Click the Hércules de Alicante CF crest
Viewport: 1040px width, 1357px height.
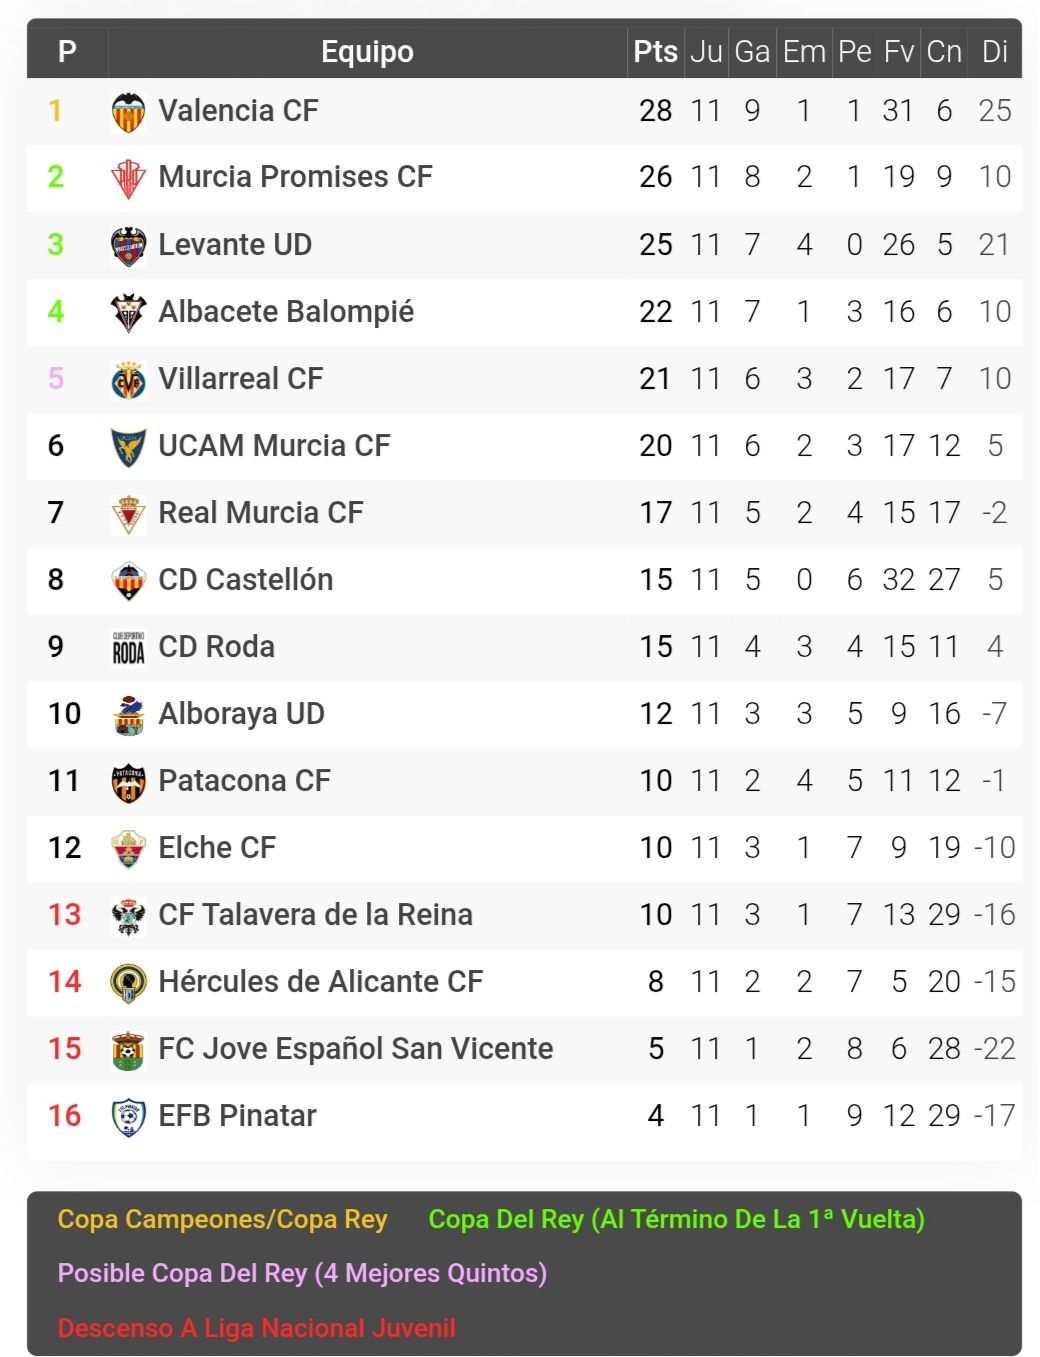point(128,983)
